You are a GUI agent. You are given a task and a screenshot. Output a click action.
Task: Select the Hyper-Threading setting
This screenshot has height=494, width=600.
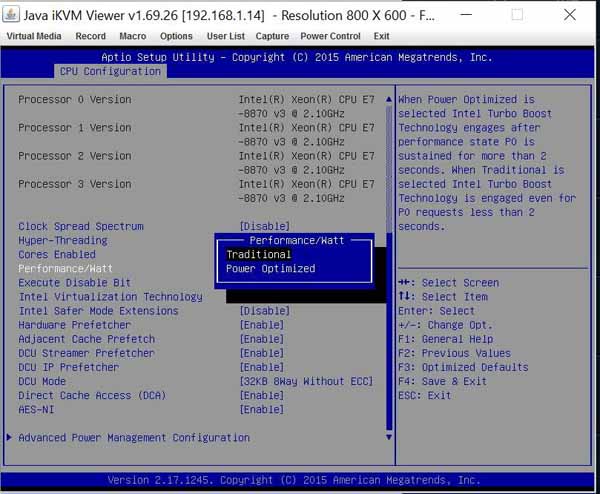click(63, 241)
